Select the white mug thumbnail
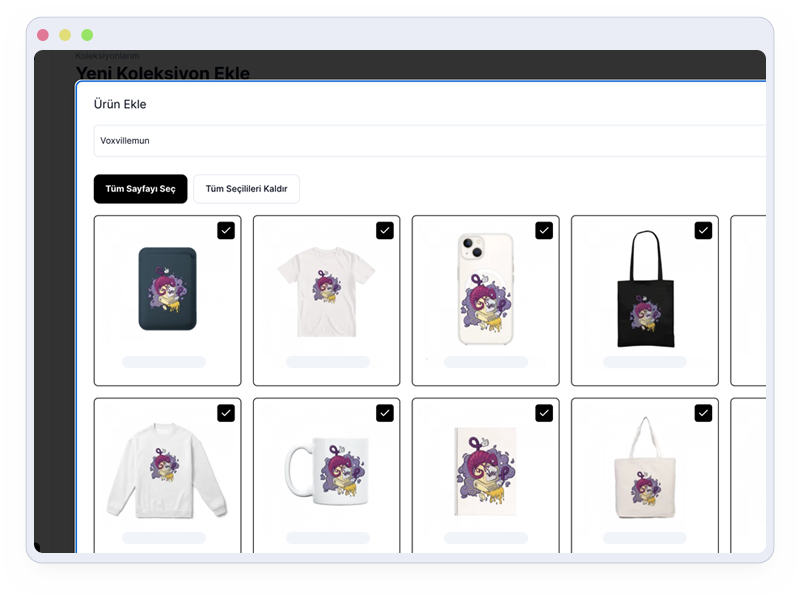The width and height of the screenshot is (800, 600). 327,470
